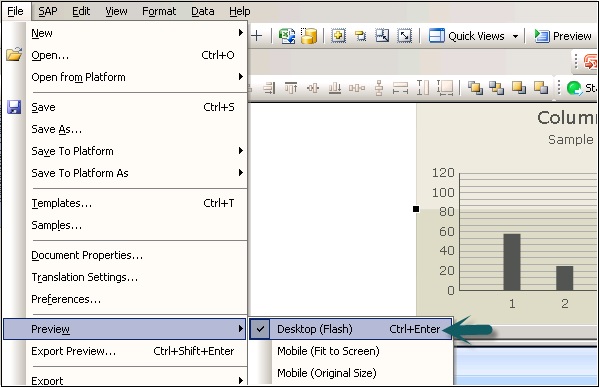Open the Format menu

(x=159, y=11)
